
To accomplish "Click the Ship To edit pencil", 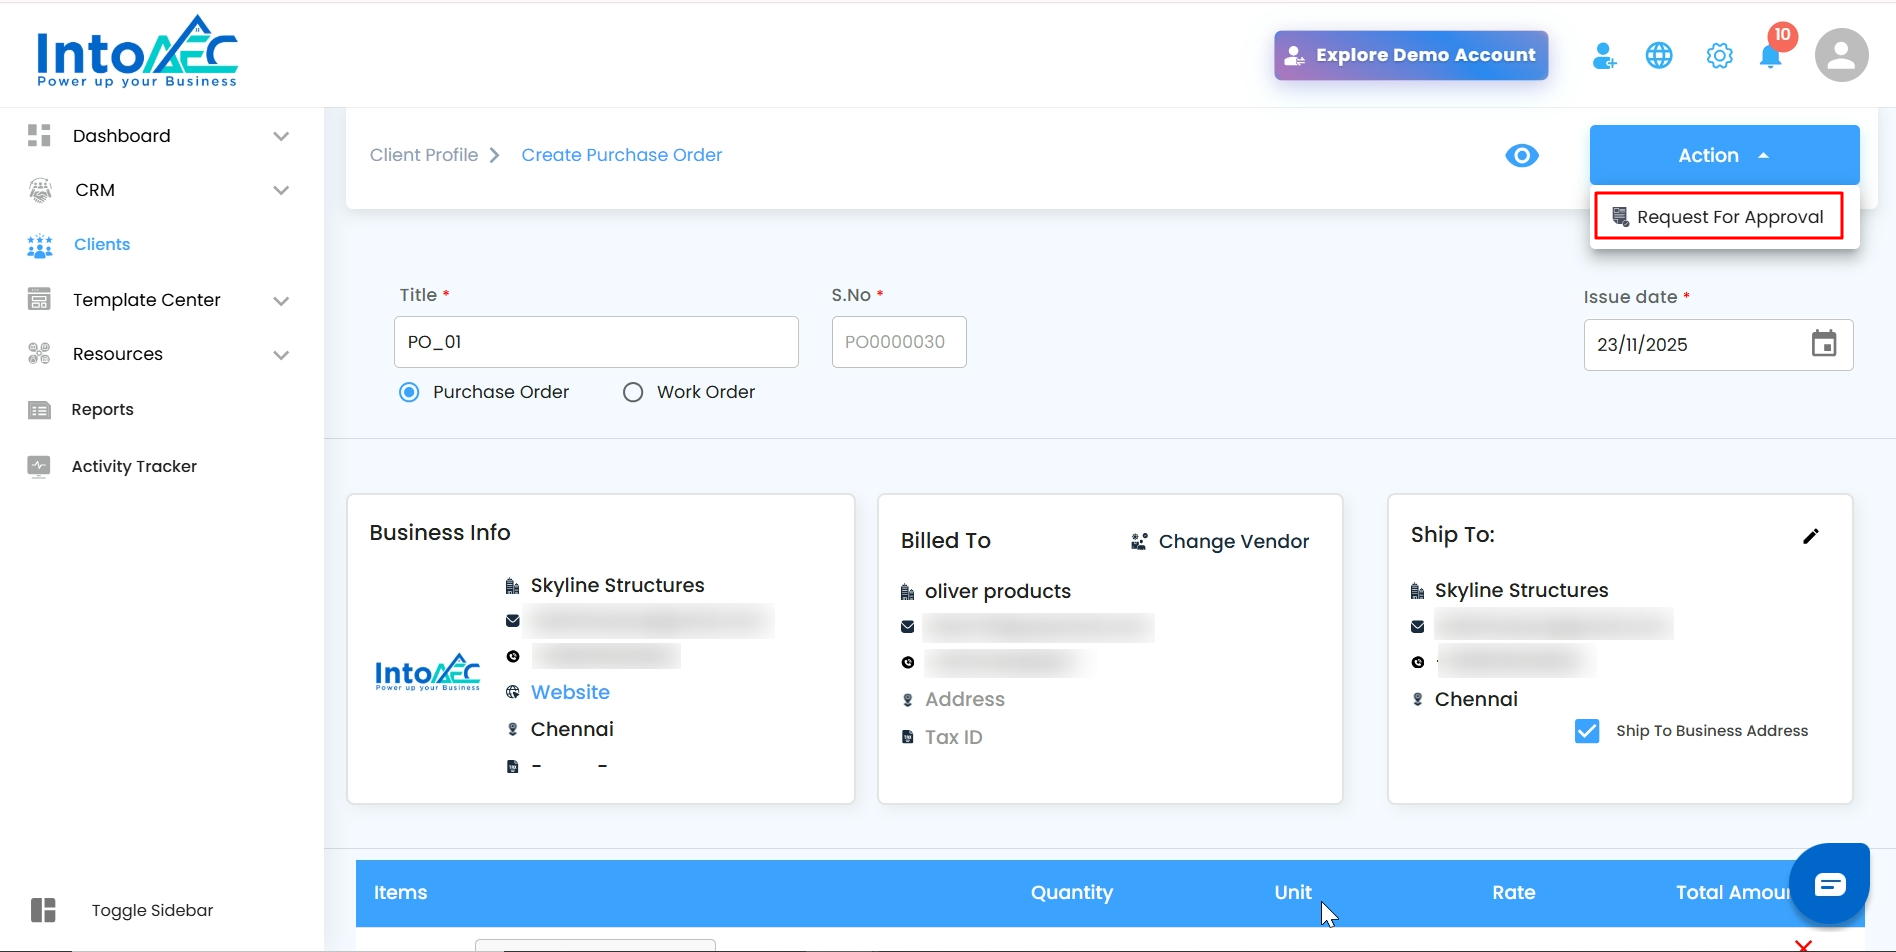I will pyautogui.click(x=1811, y=536).
